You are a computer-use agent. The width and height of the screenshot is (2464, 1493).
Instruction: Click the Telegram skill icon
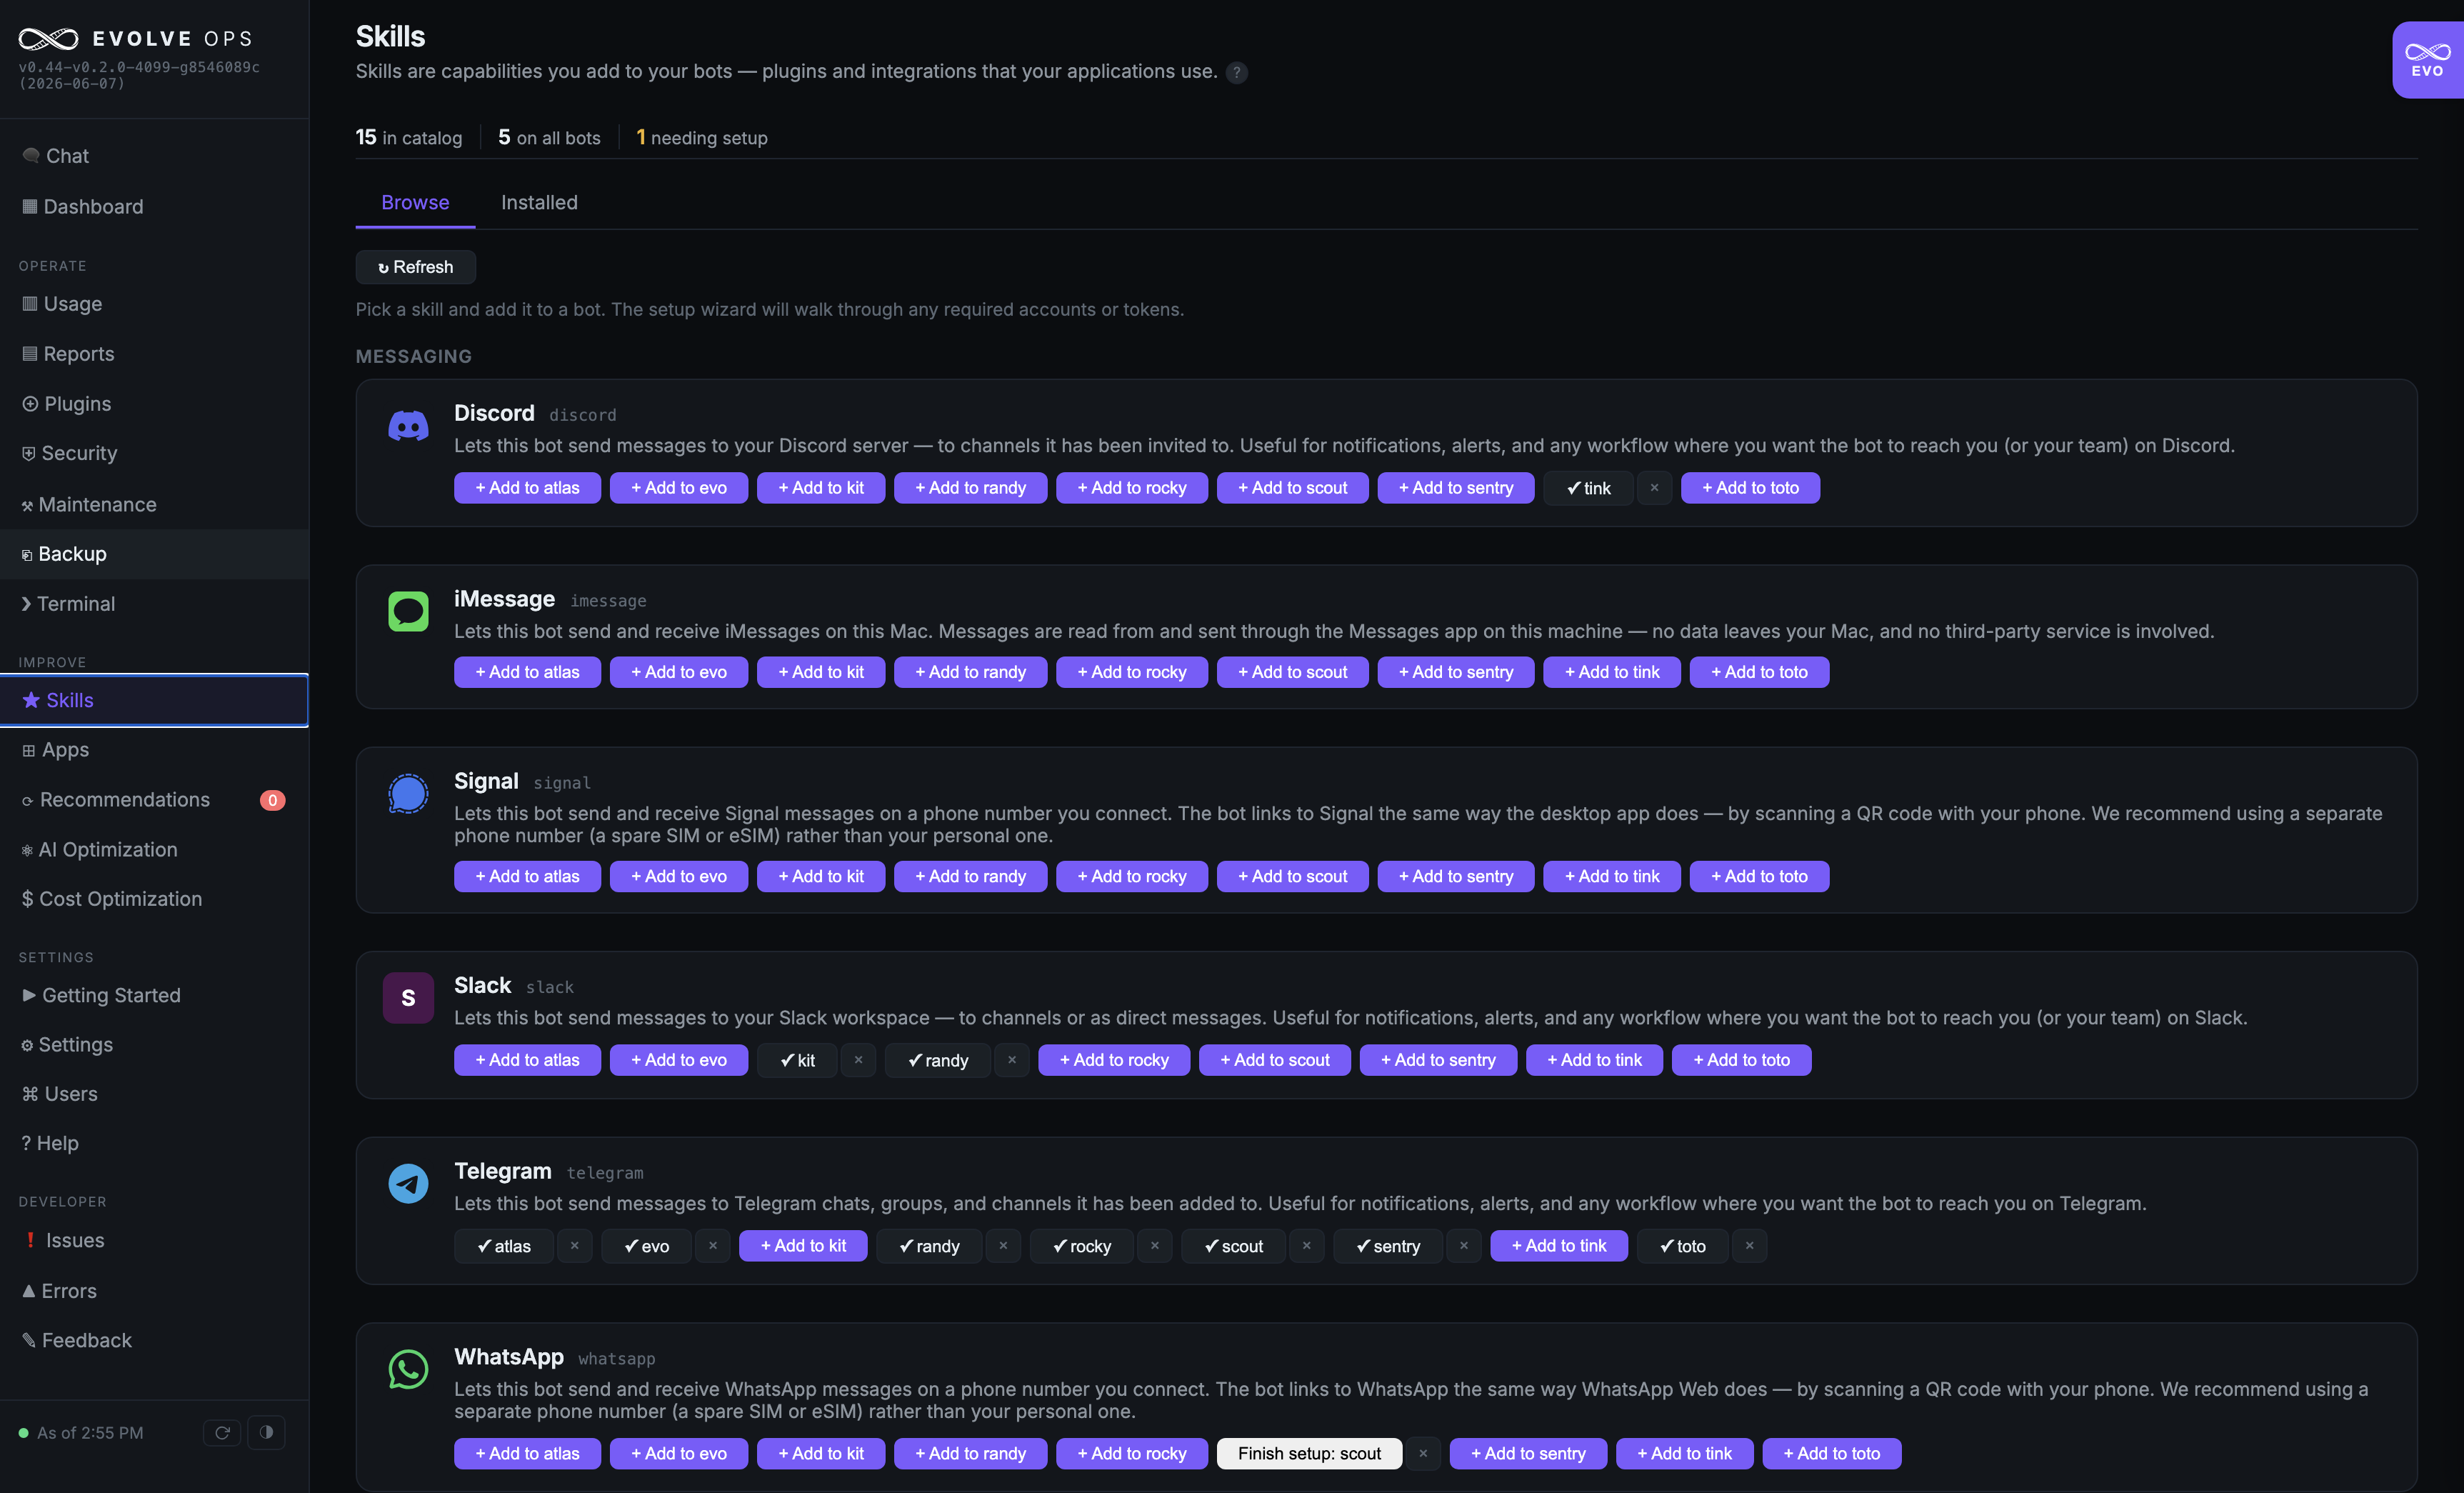408,1183
